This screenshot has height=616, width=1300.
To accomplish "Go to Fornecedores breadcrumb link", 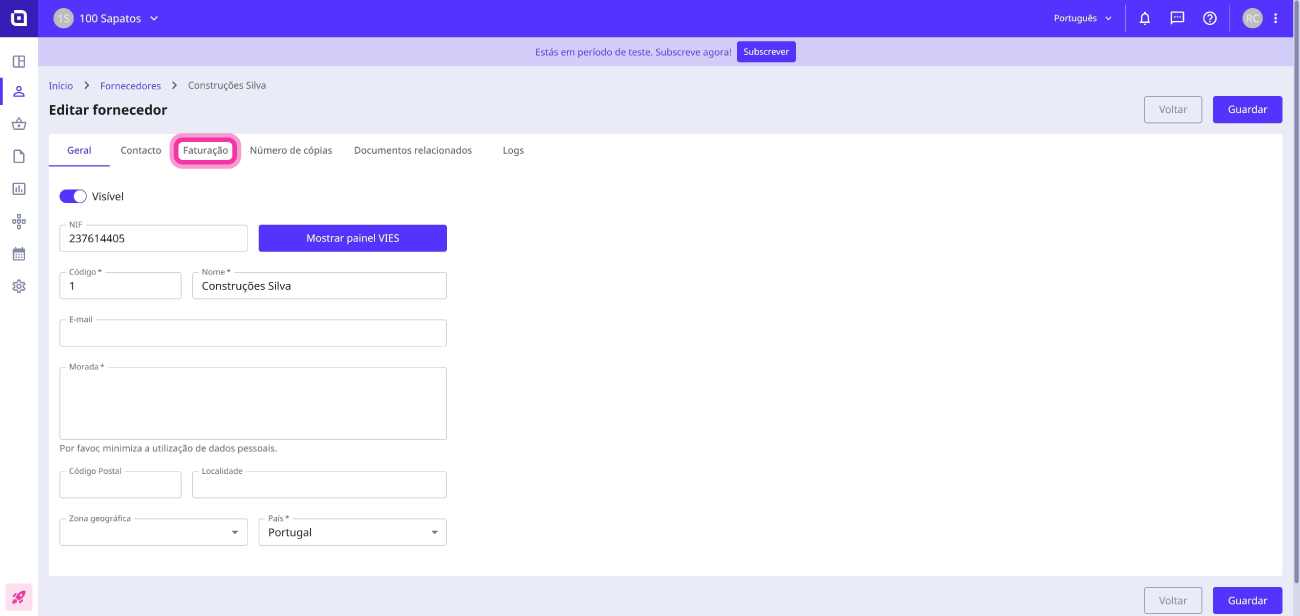I will click(130, 86).
